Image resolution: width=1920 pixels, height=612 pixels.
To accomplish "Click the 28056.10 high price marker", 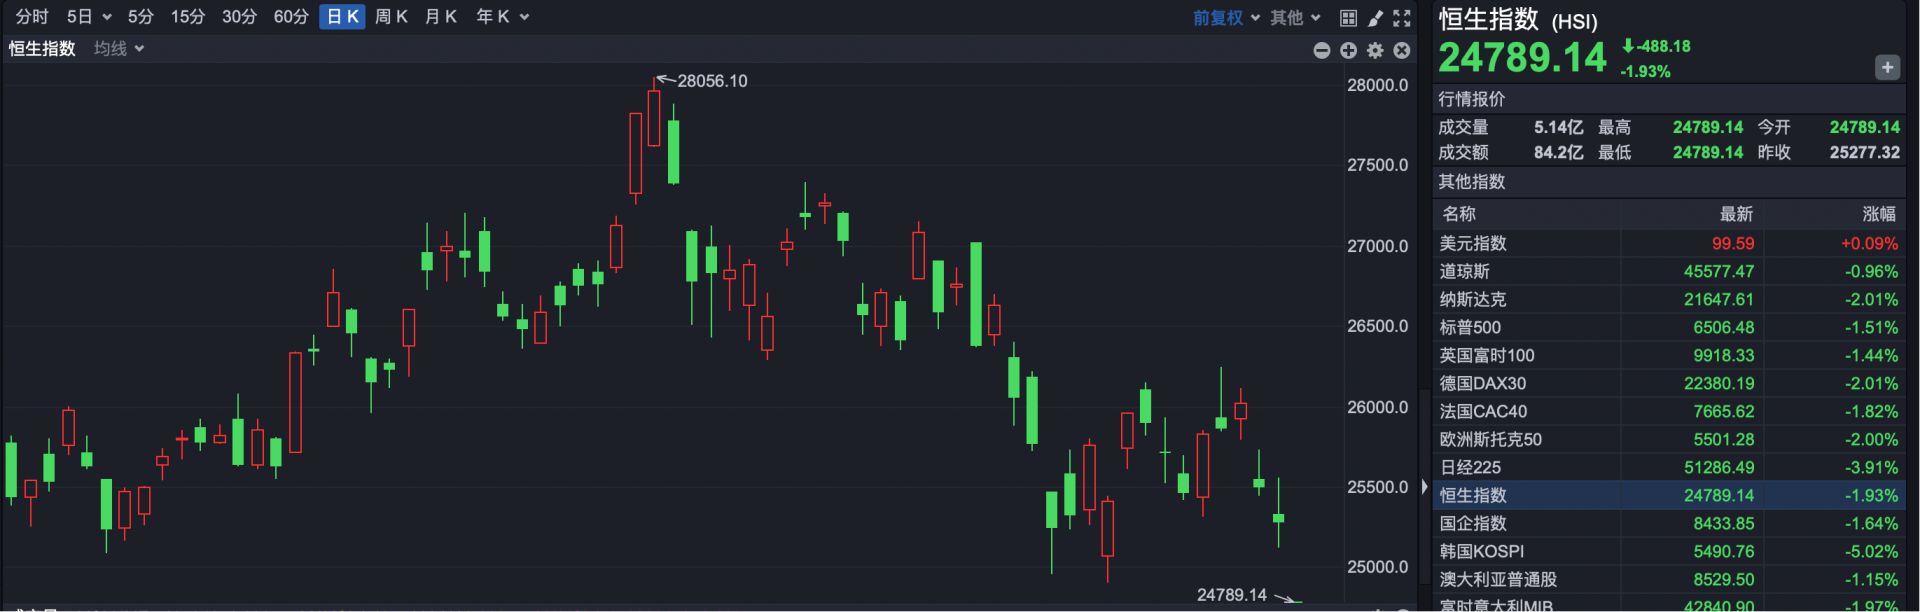I will click(x=711, y=81).
